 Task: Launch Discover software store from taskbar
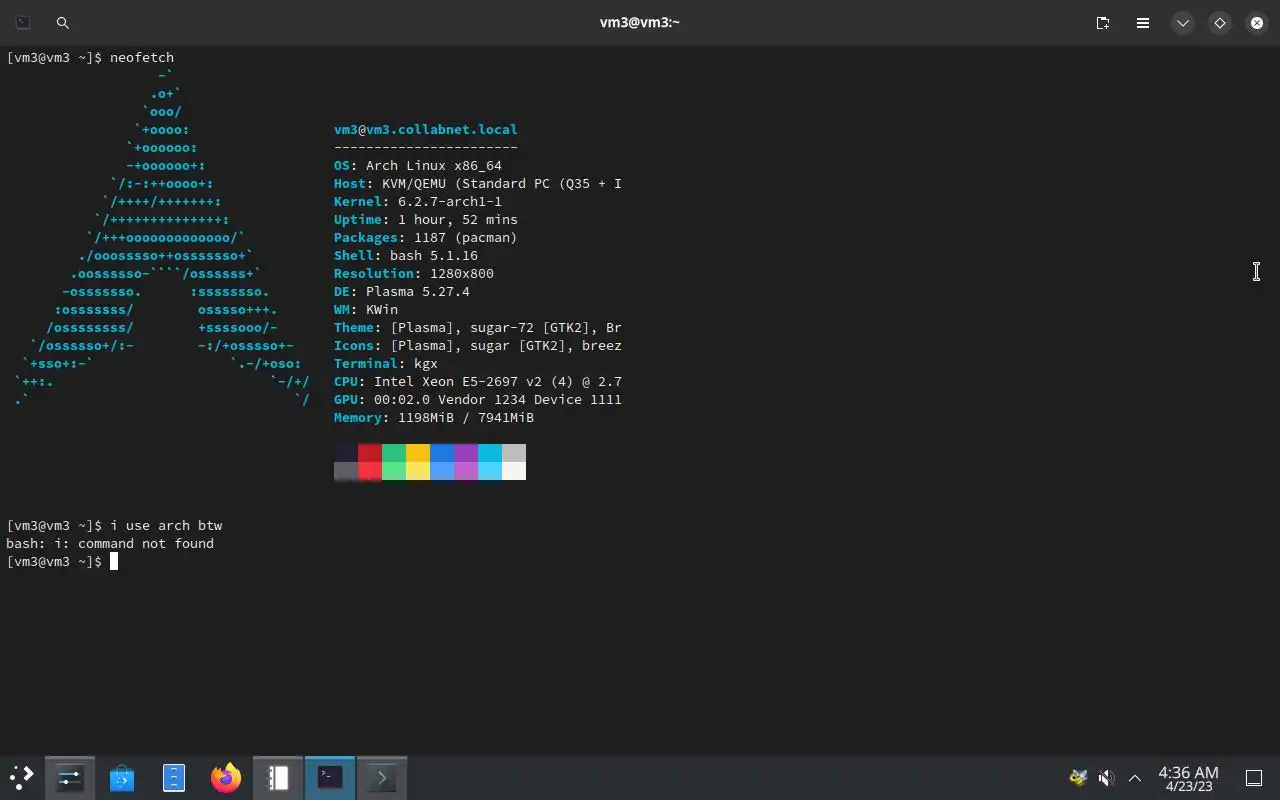122,777
